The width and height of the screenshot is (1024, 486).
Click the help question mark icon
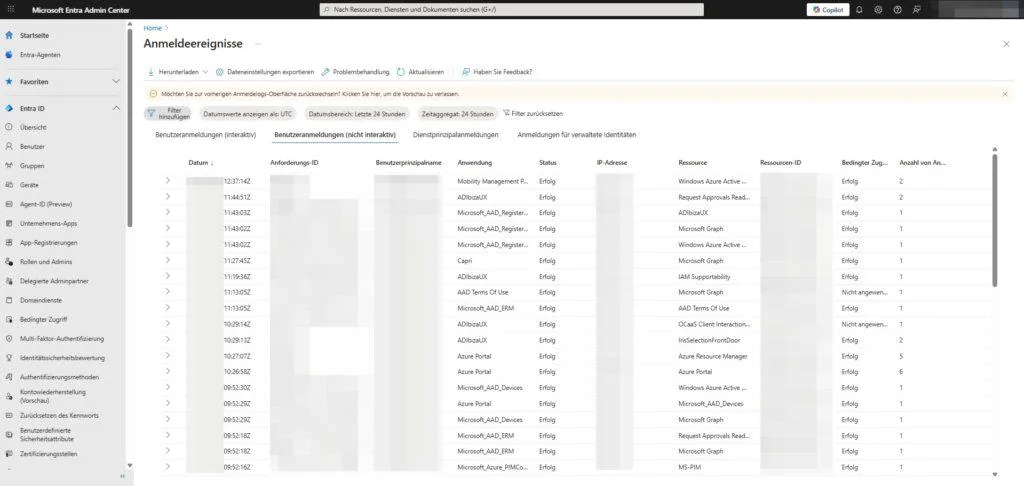(897, 9)
